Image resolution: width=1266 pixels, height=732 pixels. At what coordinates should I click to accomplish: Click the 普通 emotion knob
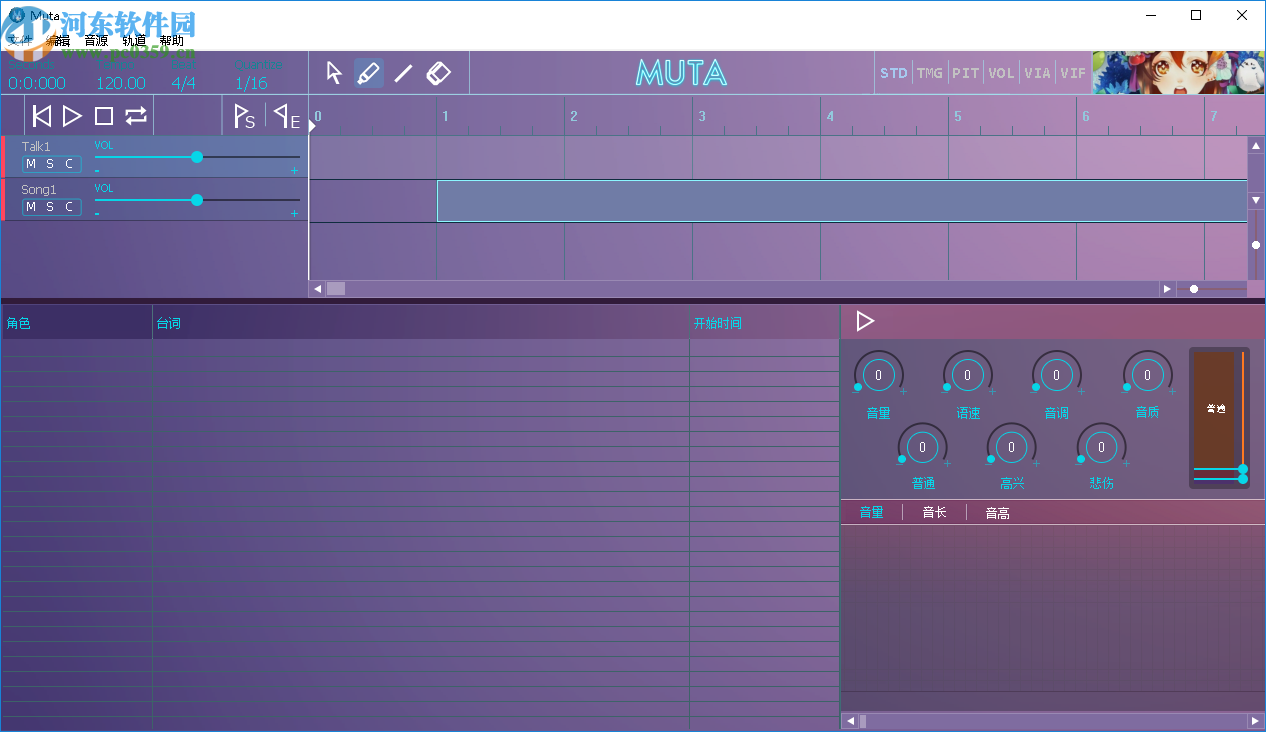point(922,446)
